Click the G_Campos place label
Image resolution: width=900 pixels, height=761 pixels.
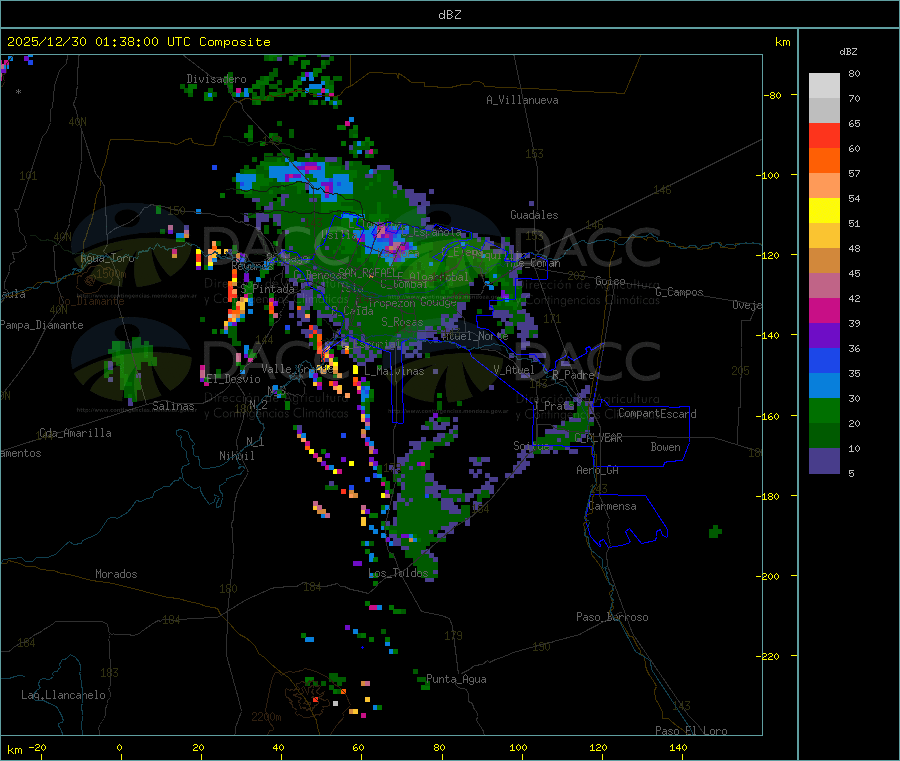tap(679, 292)
